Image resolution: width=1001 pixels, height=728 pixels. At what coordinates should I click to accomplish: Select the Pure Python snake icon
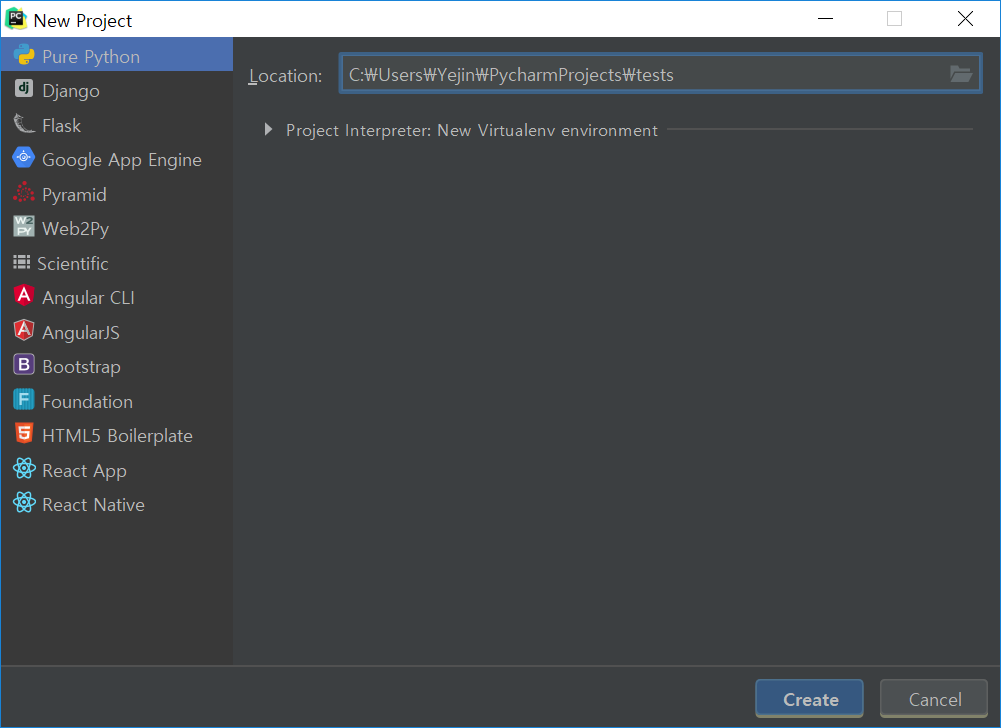pyautogui.click(x=24, y=56)
